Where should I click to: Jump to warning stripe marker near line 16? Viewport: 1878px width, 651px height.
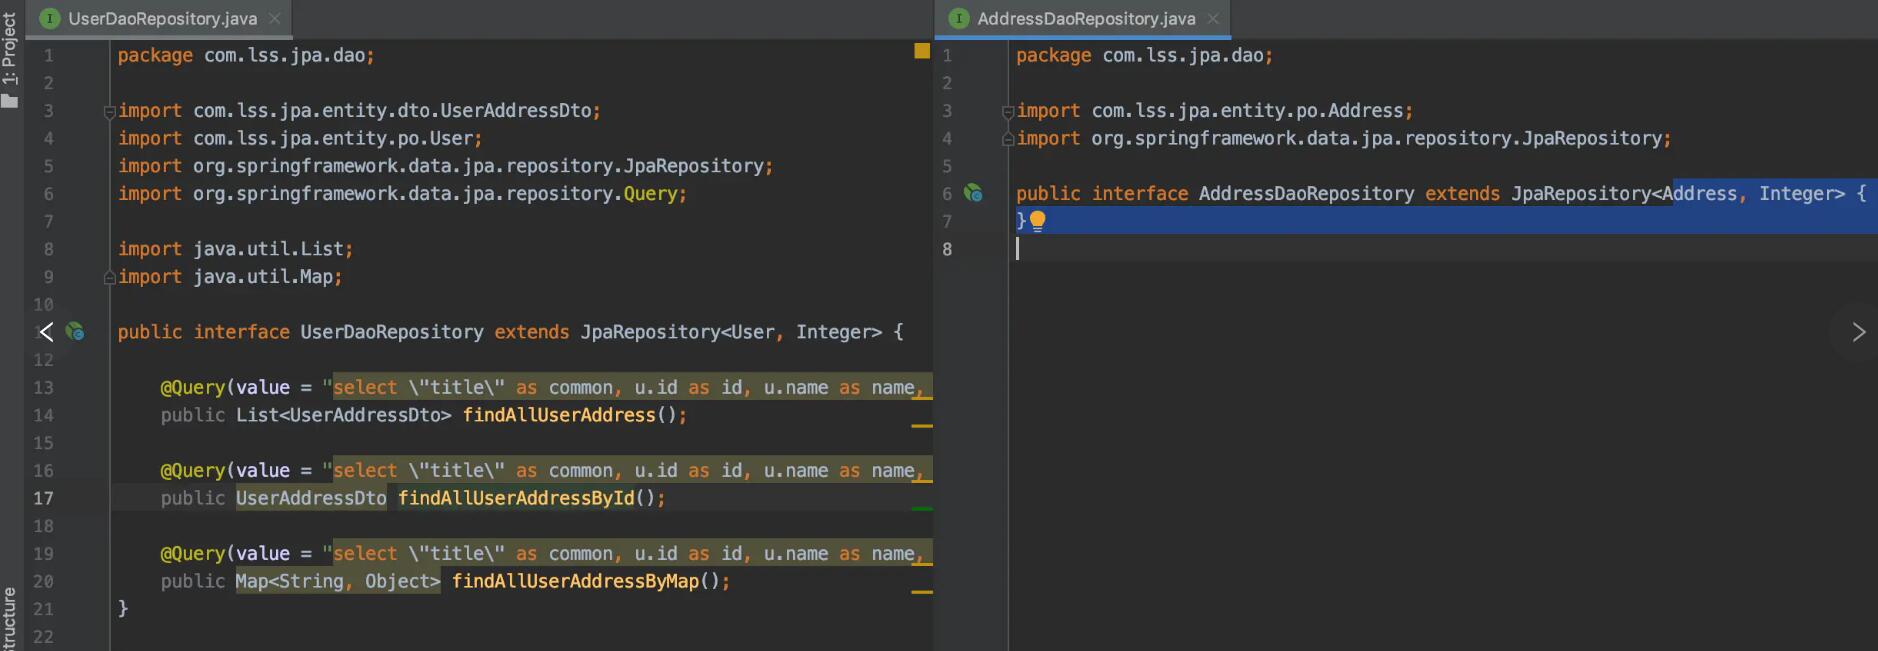(922, 481)
